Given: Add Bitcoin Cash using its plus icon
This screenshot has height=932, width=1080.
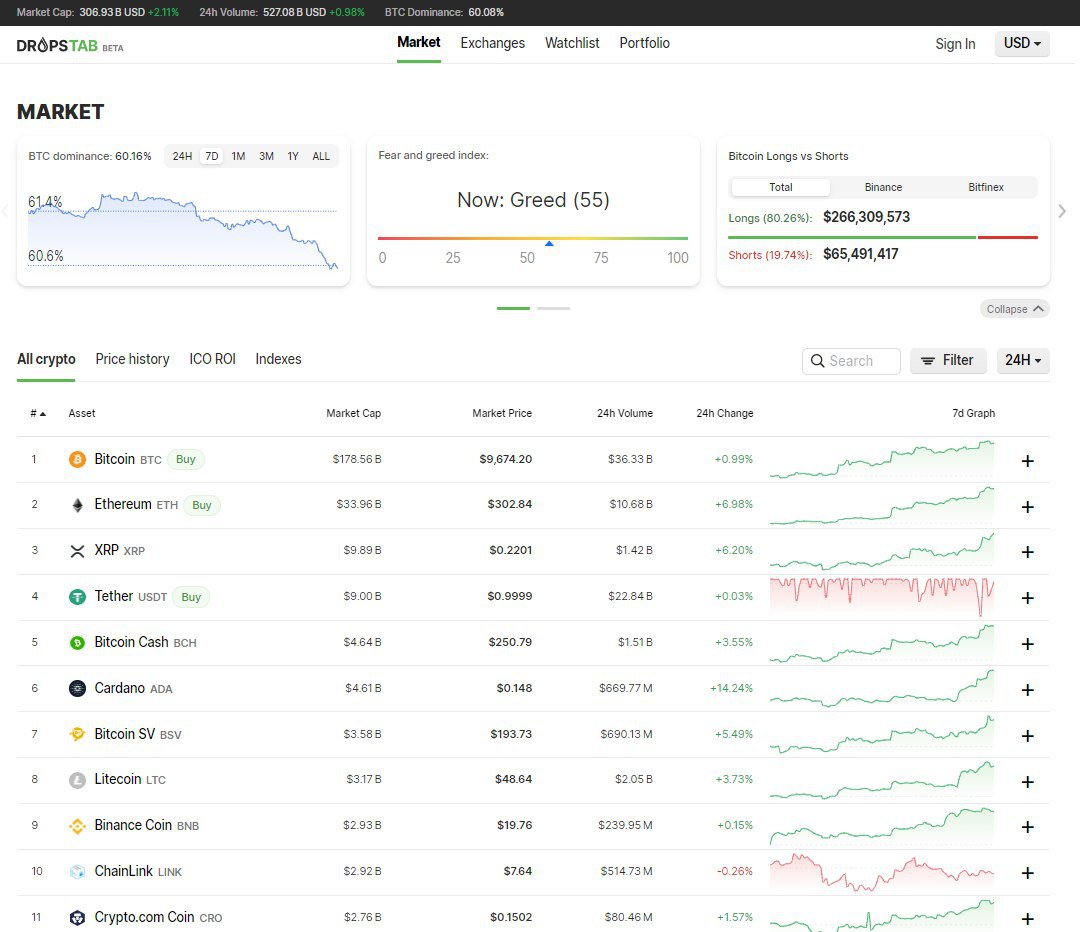Looking at the screenshot, I should pos(1028,644).
